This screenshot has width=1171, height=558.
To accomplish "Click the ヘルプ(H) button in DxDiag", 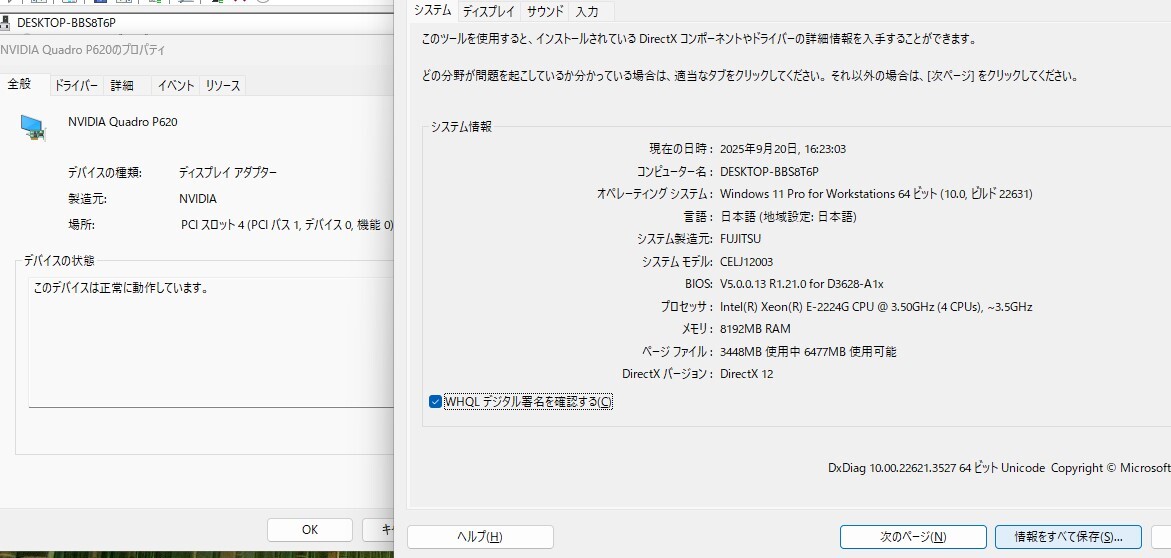I will (x=480, y=537).
